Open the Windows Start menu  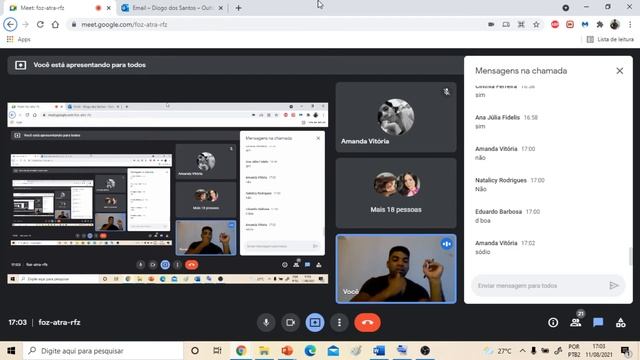pos(11,351)
